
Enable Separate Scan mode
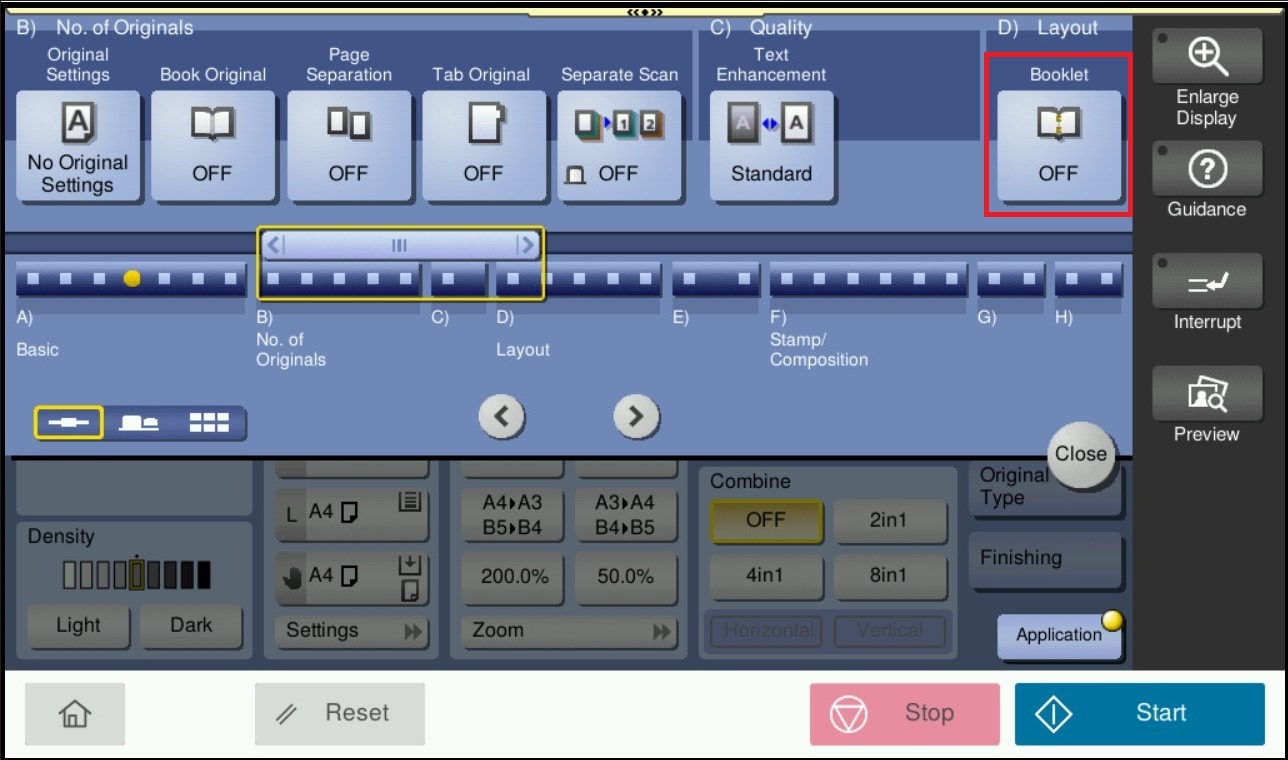pos(620,145)
